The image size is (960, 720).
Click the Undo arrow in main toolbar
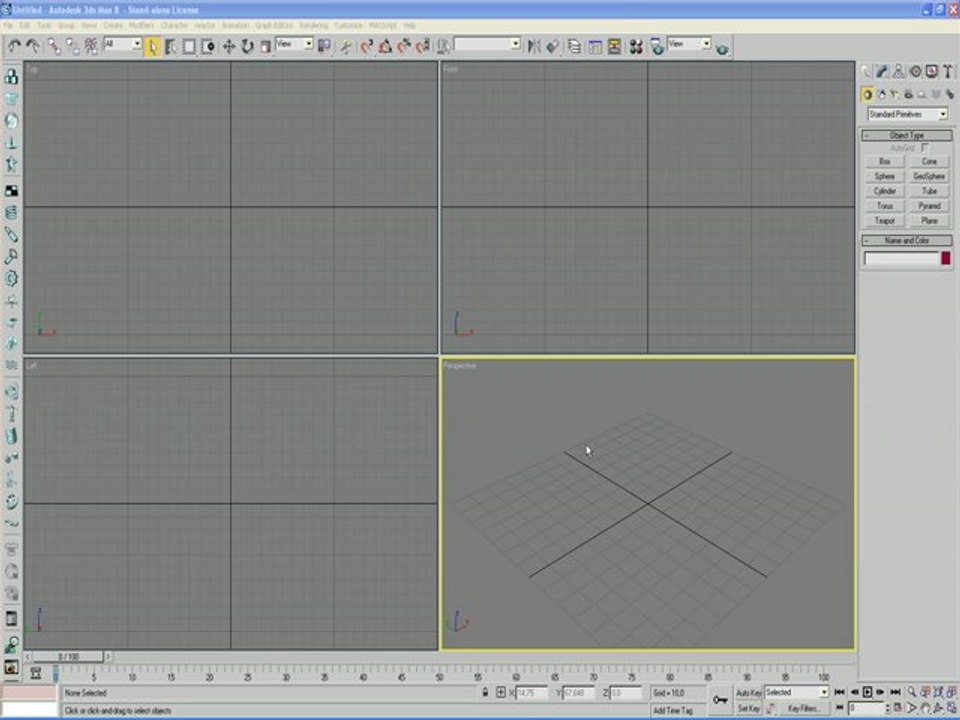13,47
